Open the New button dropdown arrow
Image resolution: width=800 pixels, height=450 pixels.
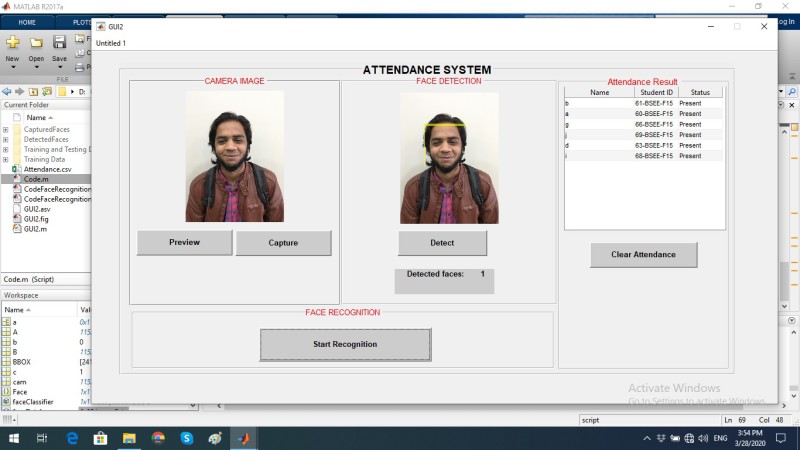[13, 67]
